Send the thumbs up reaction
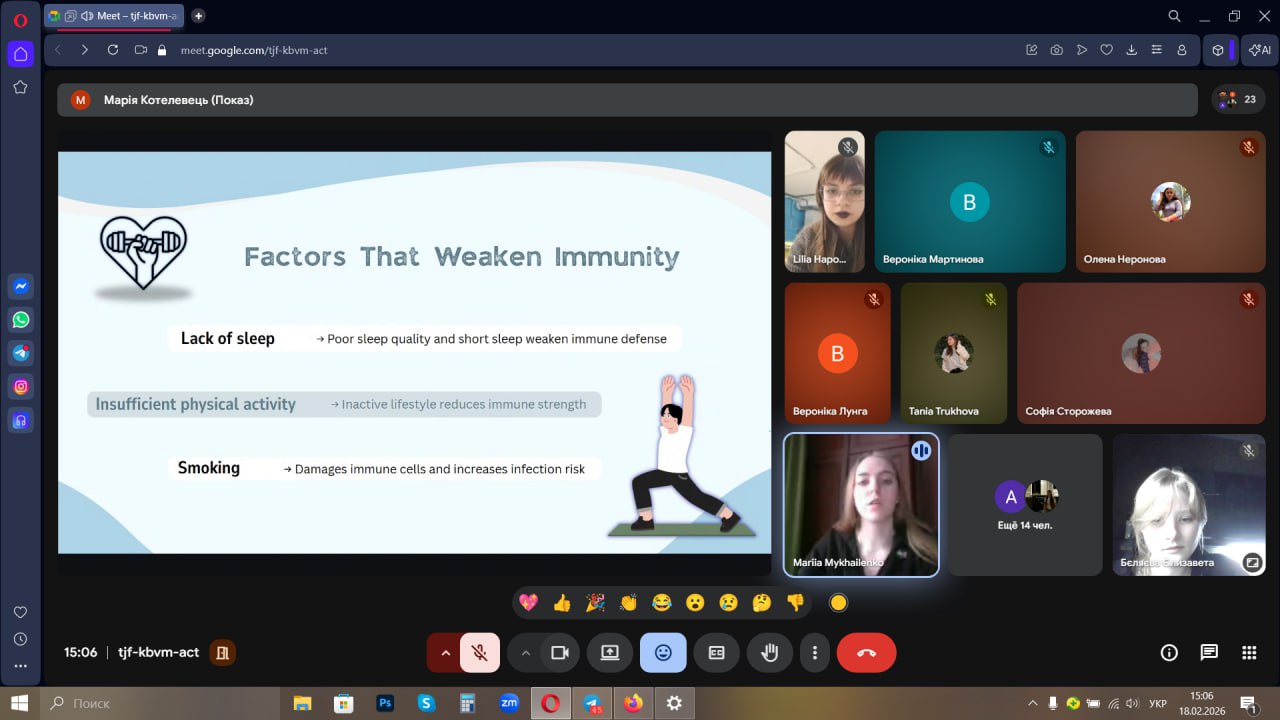Screen dimensions: 1280x720 562,602
